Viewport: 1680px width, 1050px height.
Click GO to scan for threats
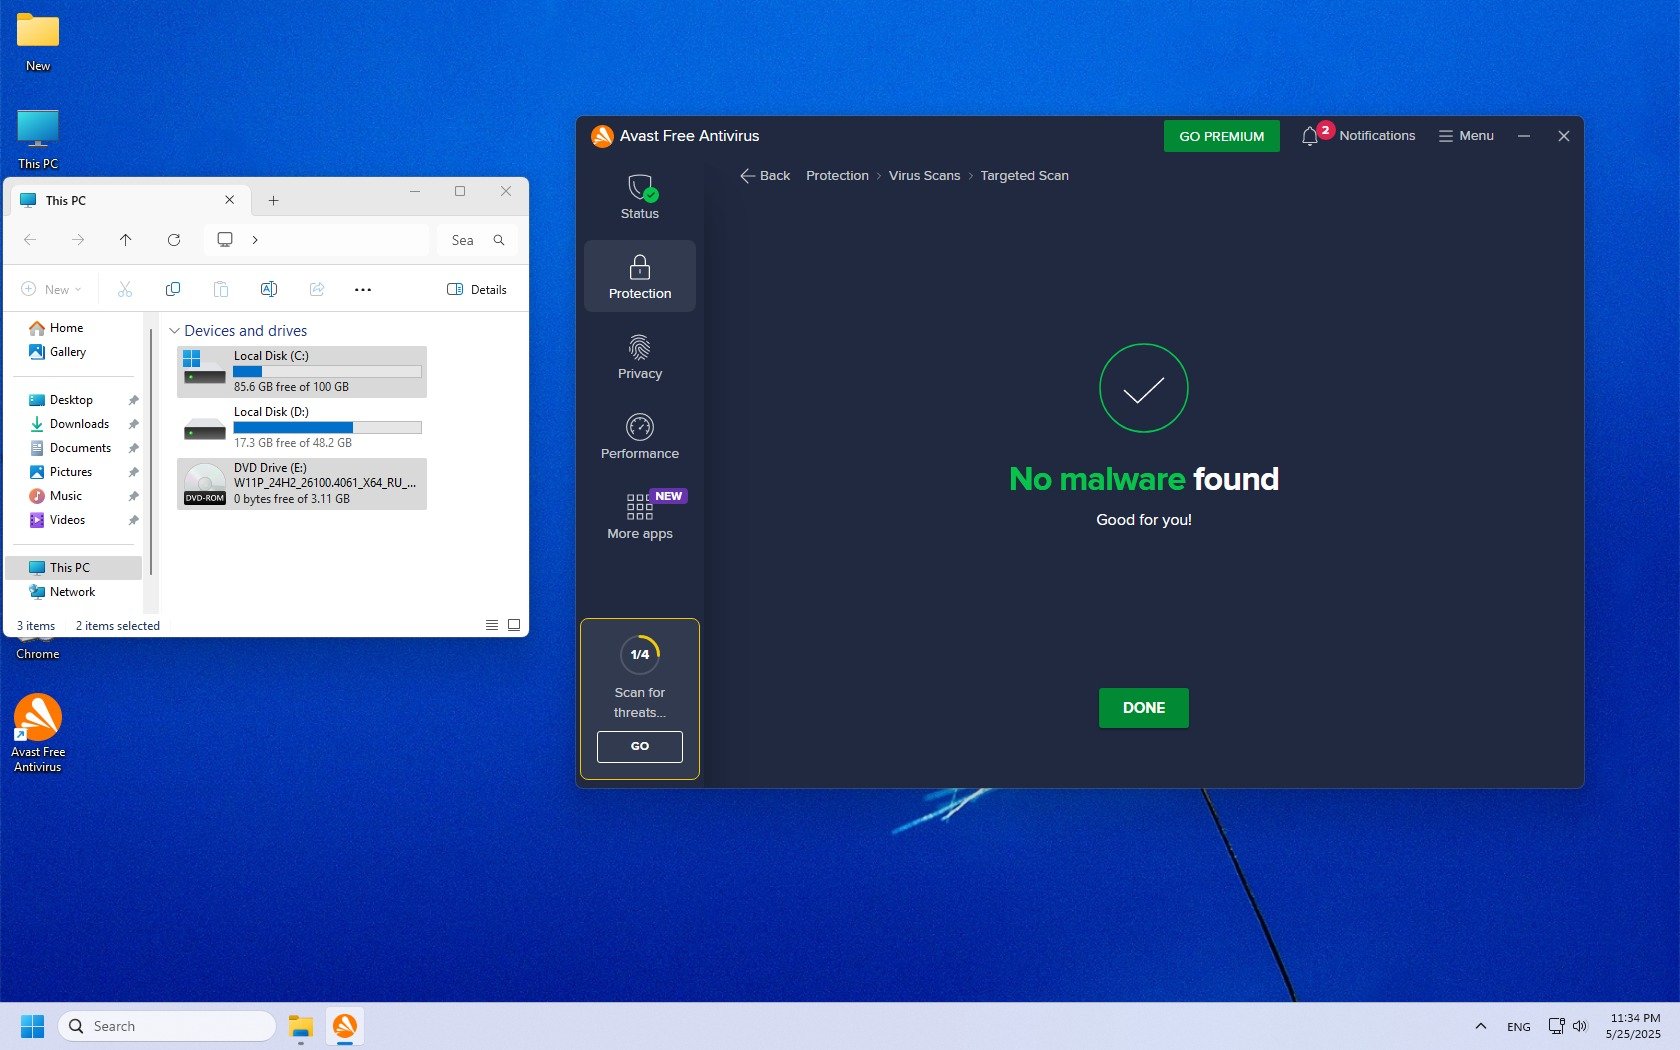click(x=640, y=746)
